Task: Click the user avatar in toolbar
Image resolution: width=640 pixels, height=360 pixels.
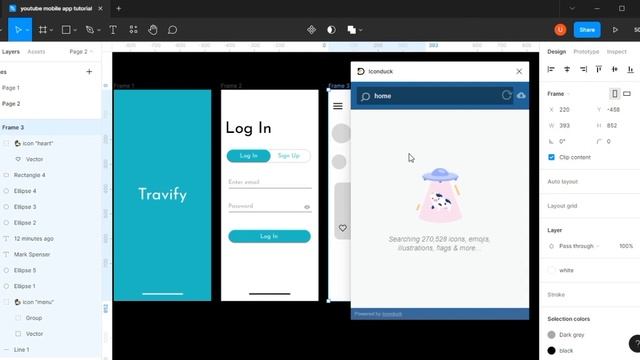Action: 560,30
